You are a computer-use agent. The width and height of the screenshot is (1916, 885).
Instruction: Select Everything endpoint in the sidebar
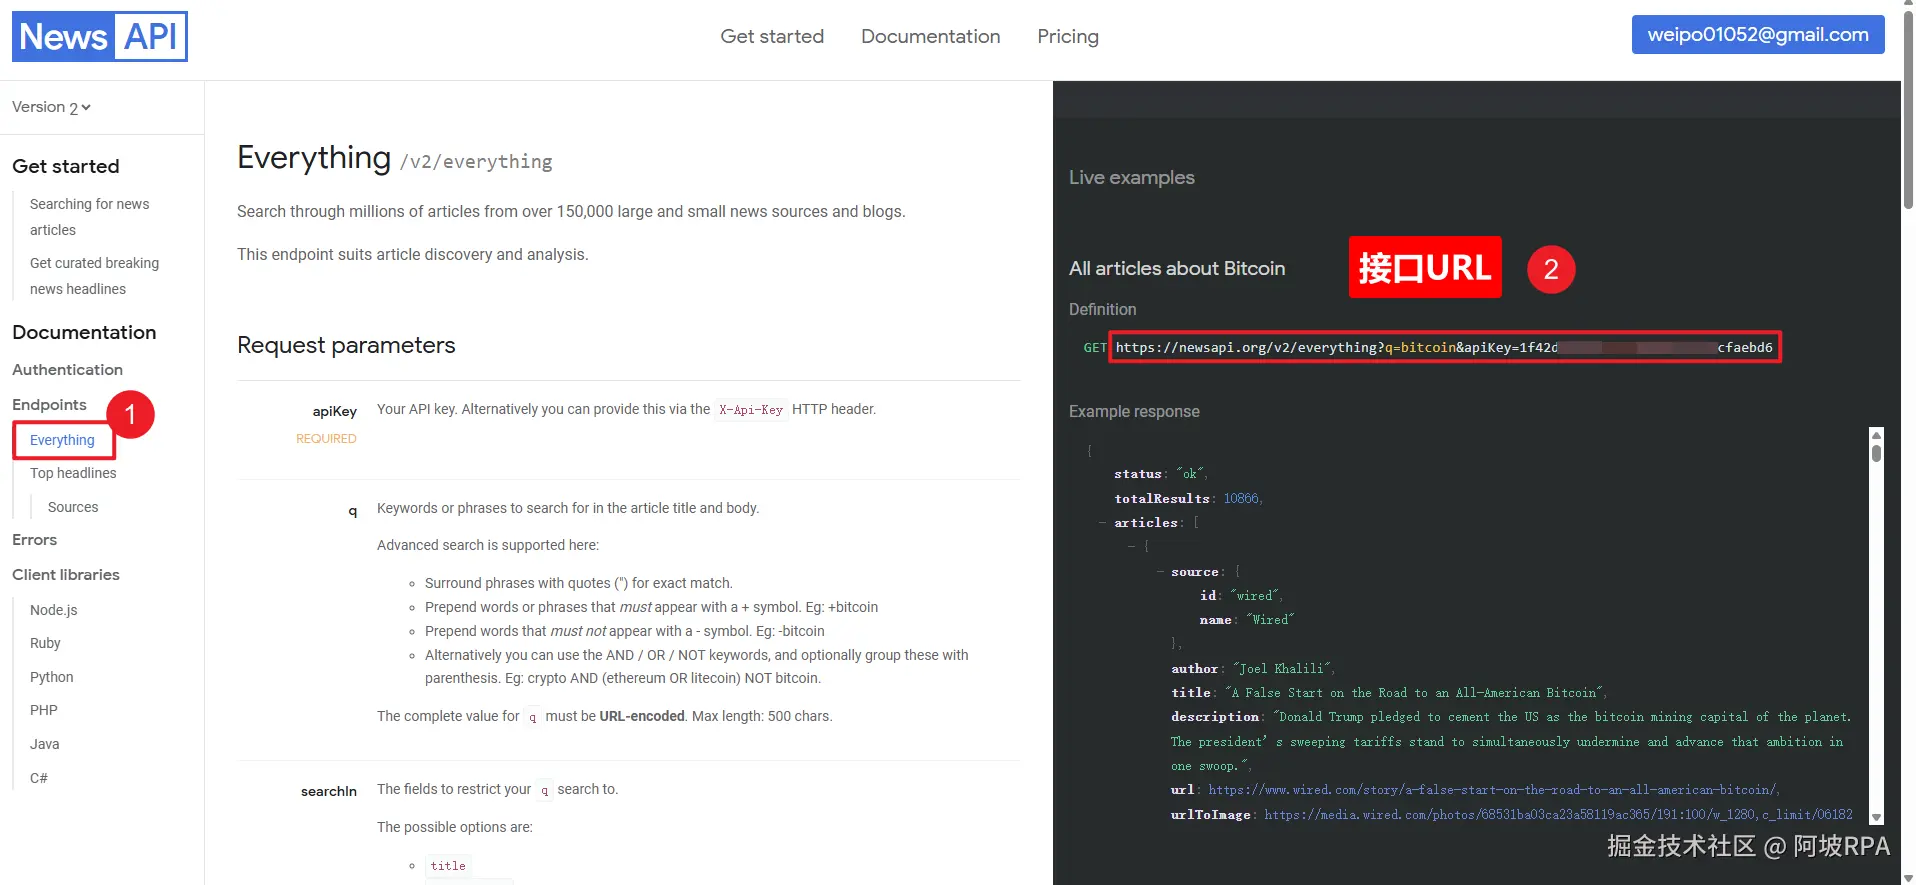(62, 440)
